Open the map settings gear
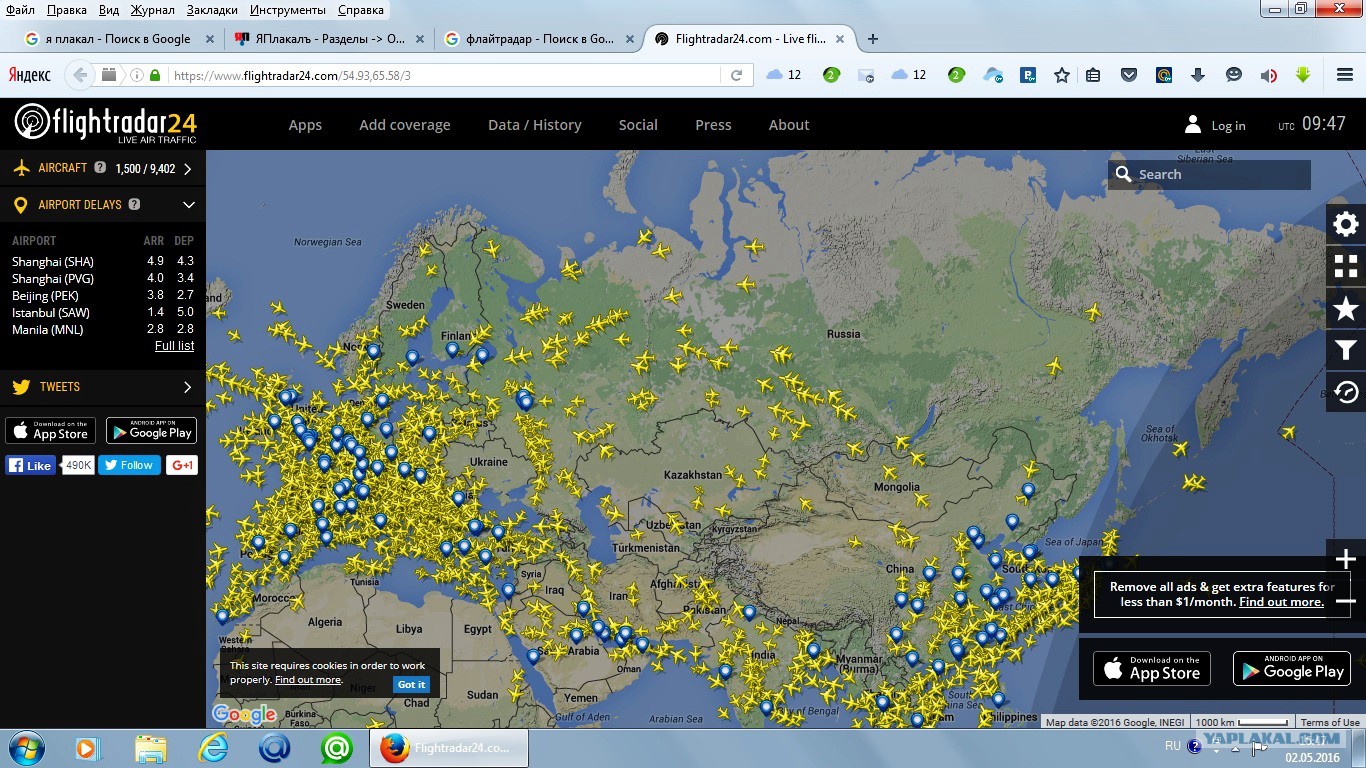Viewport: 1366px width, 768px height. [x=1346, y=224]
